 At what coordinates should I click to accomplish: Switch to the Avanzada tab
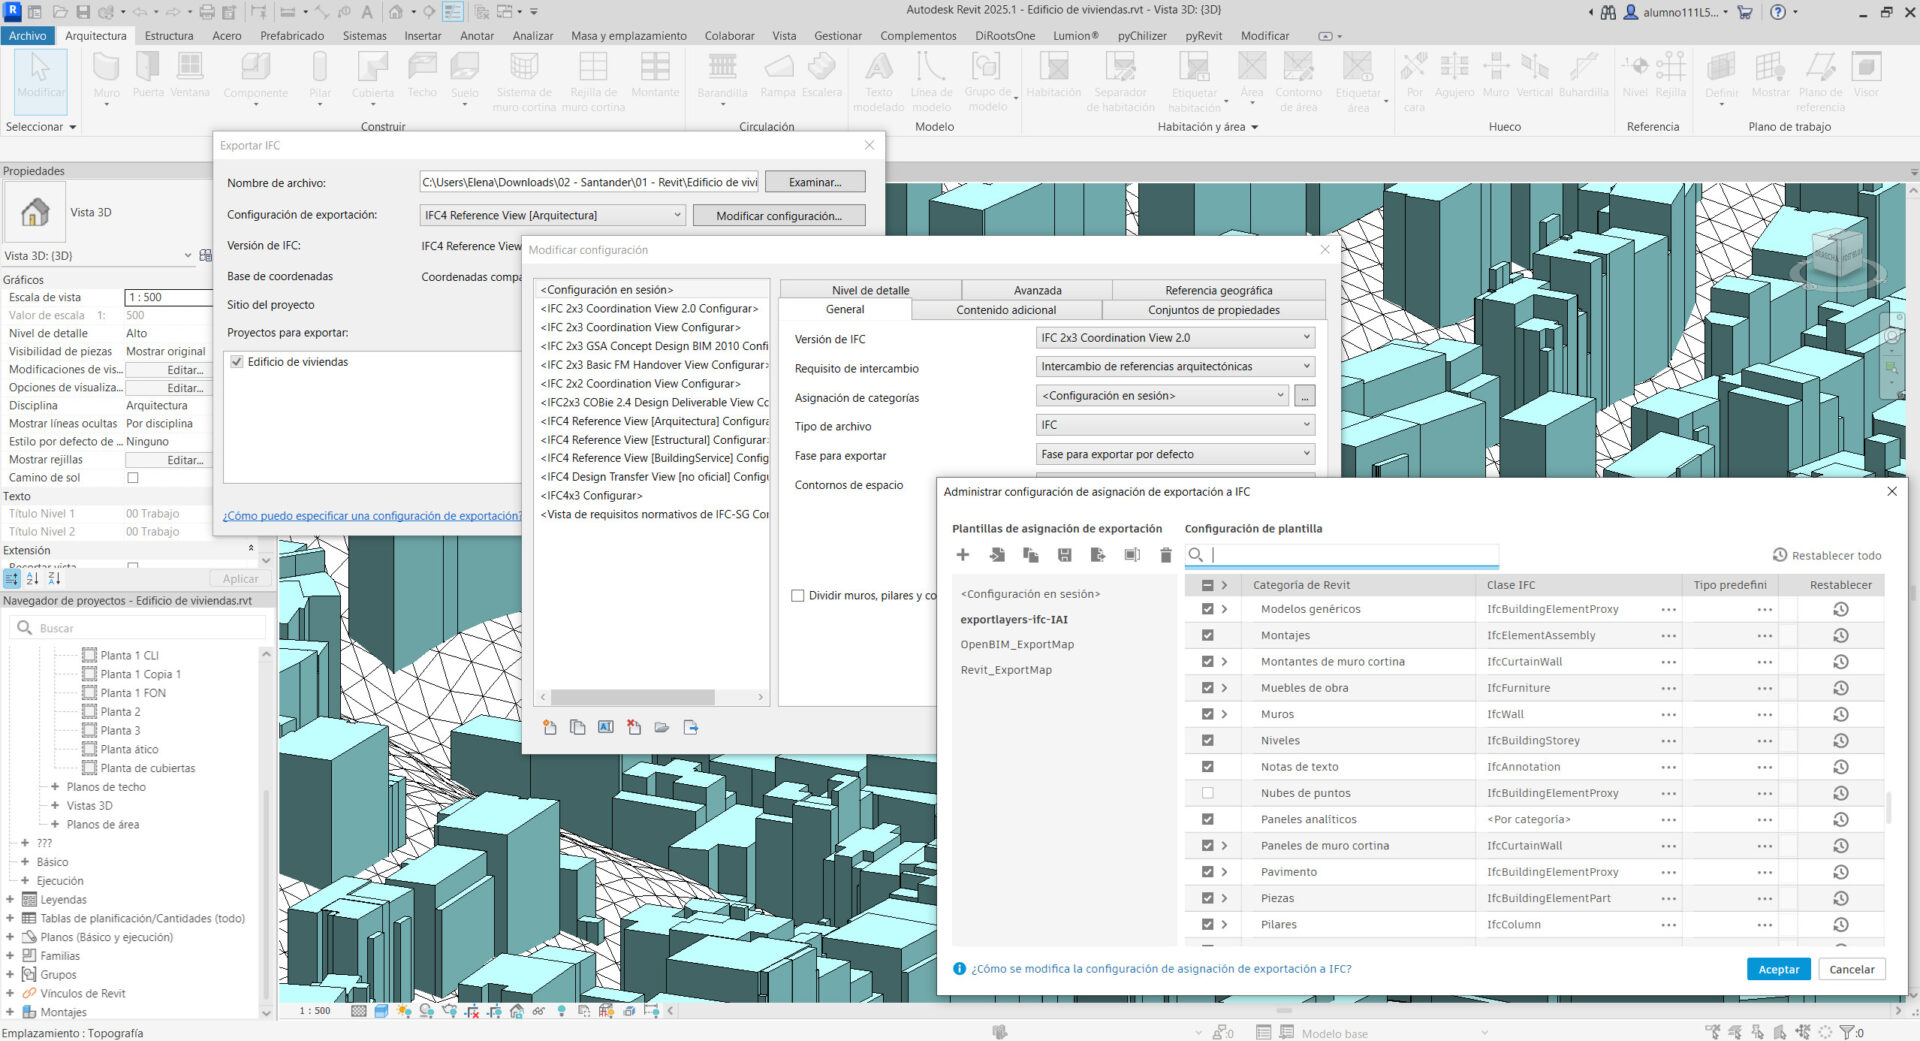click(1037, 290)
